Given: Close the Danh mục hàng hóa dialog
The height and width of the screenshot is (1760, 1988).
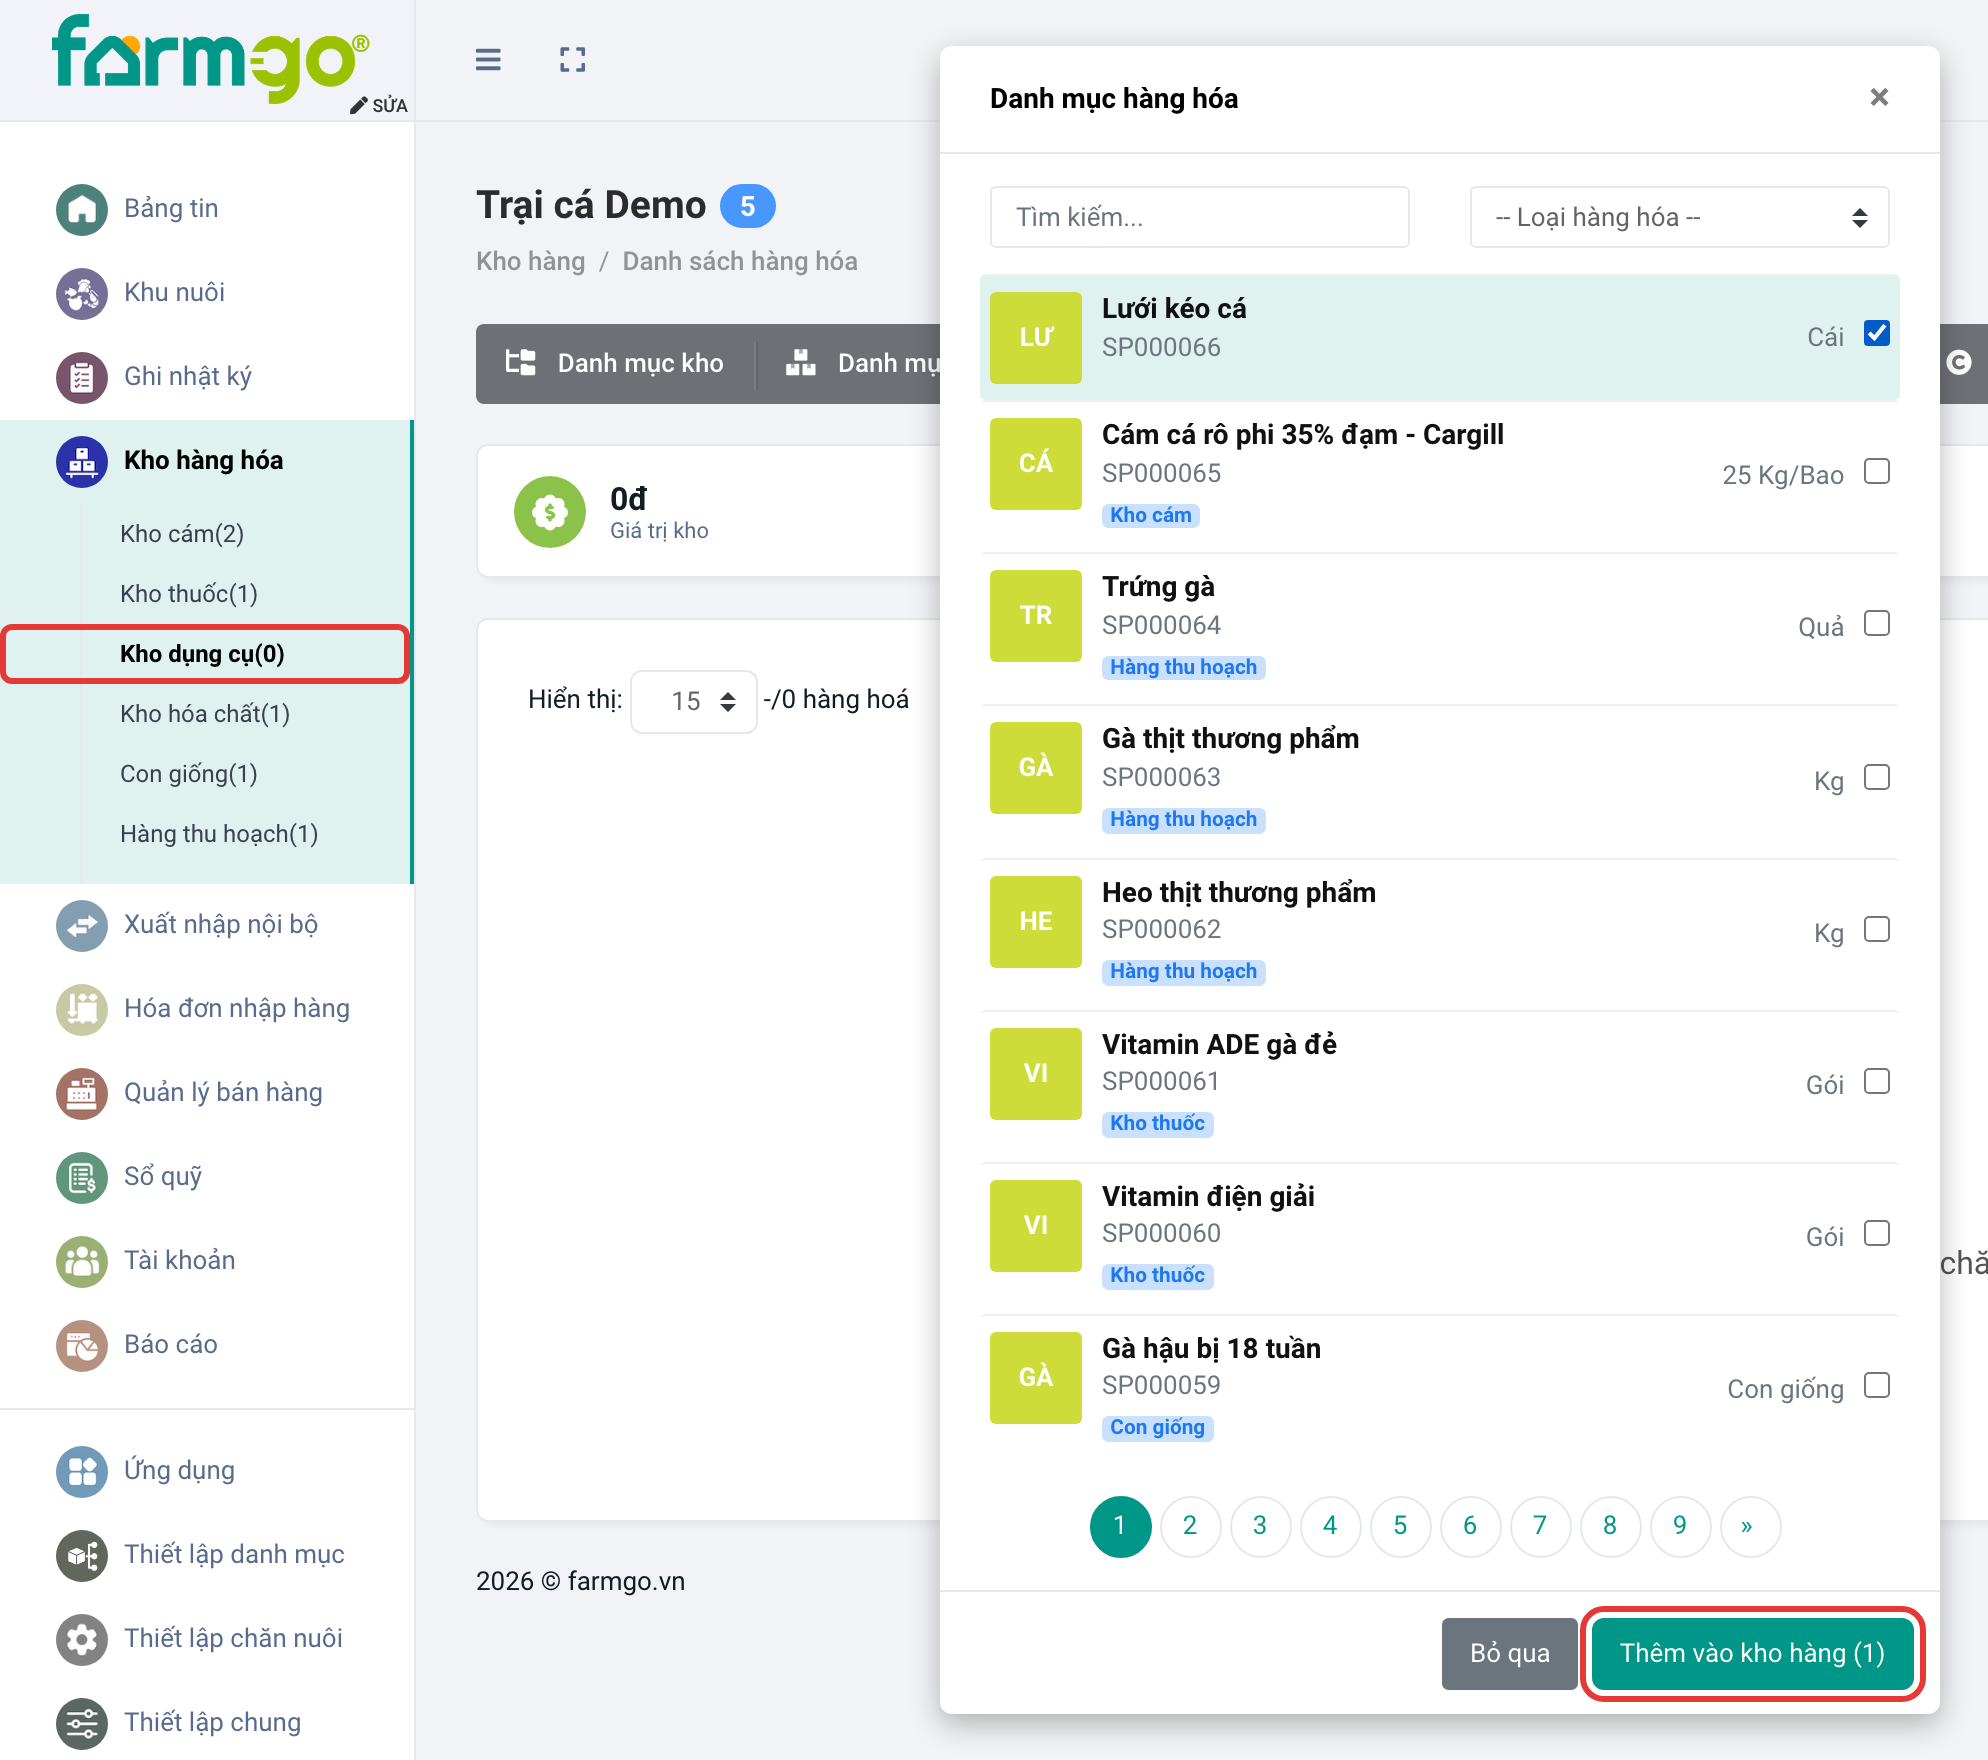Looking at the screenshot, I should 1879,97.
